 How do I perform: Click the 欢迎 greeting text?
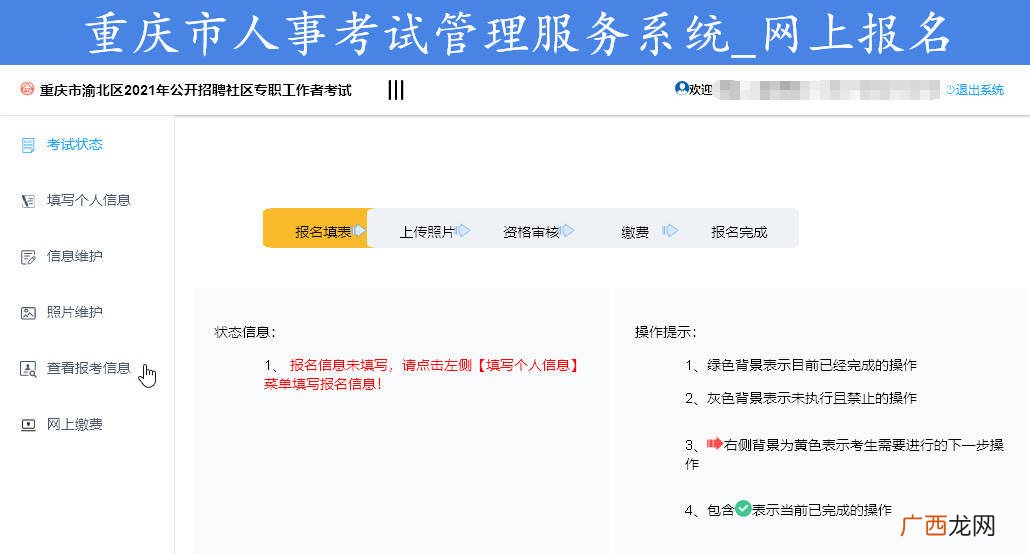pos(701,89)
